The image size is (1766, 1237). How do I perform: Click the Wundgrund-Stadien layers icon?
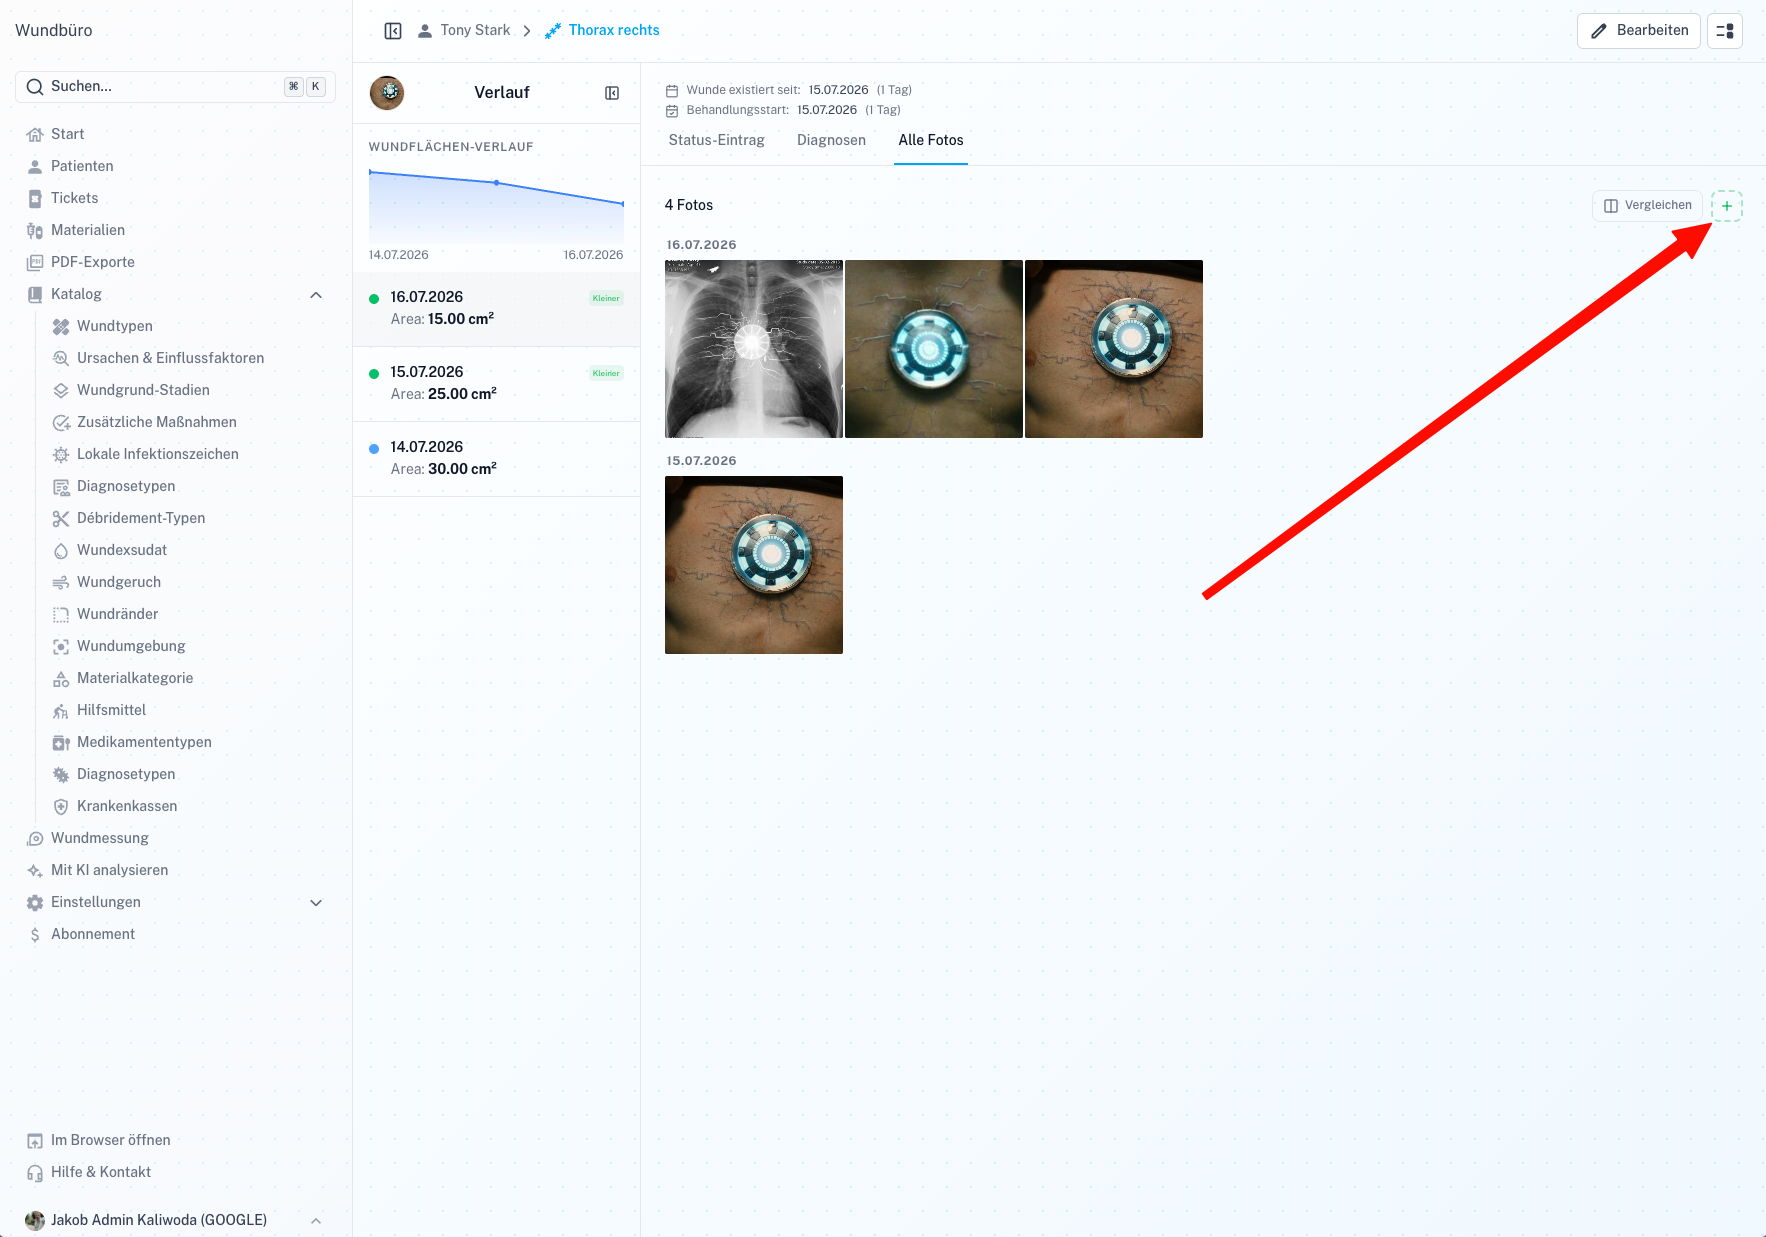[x=61, y=390]
